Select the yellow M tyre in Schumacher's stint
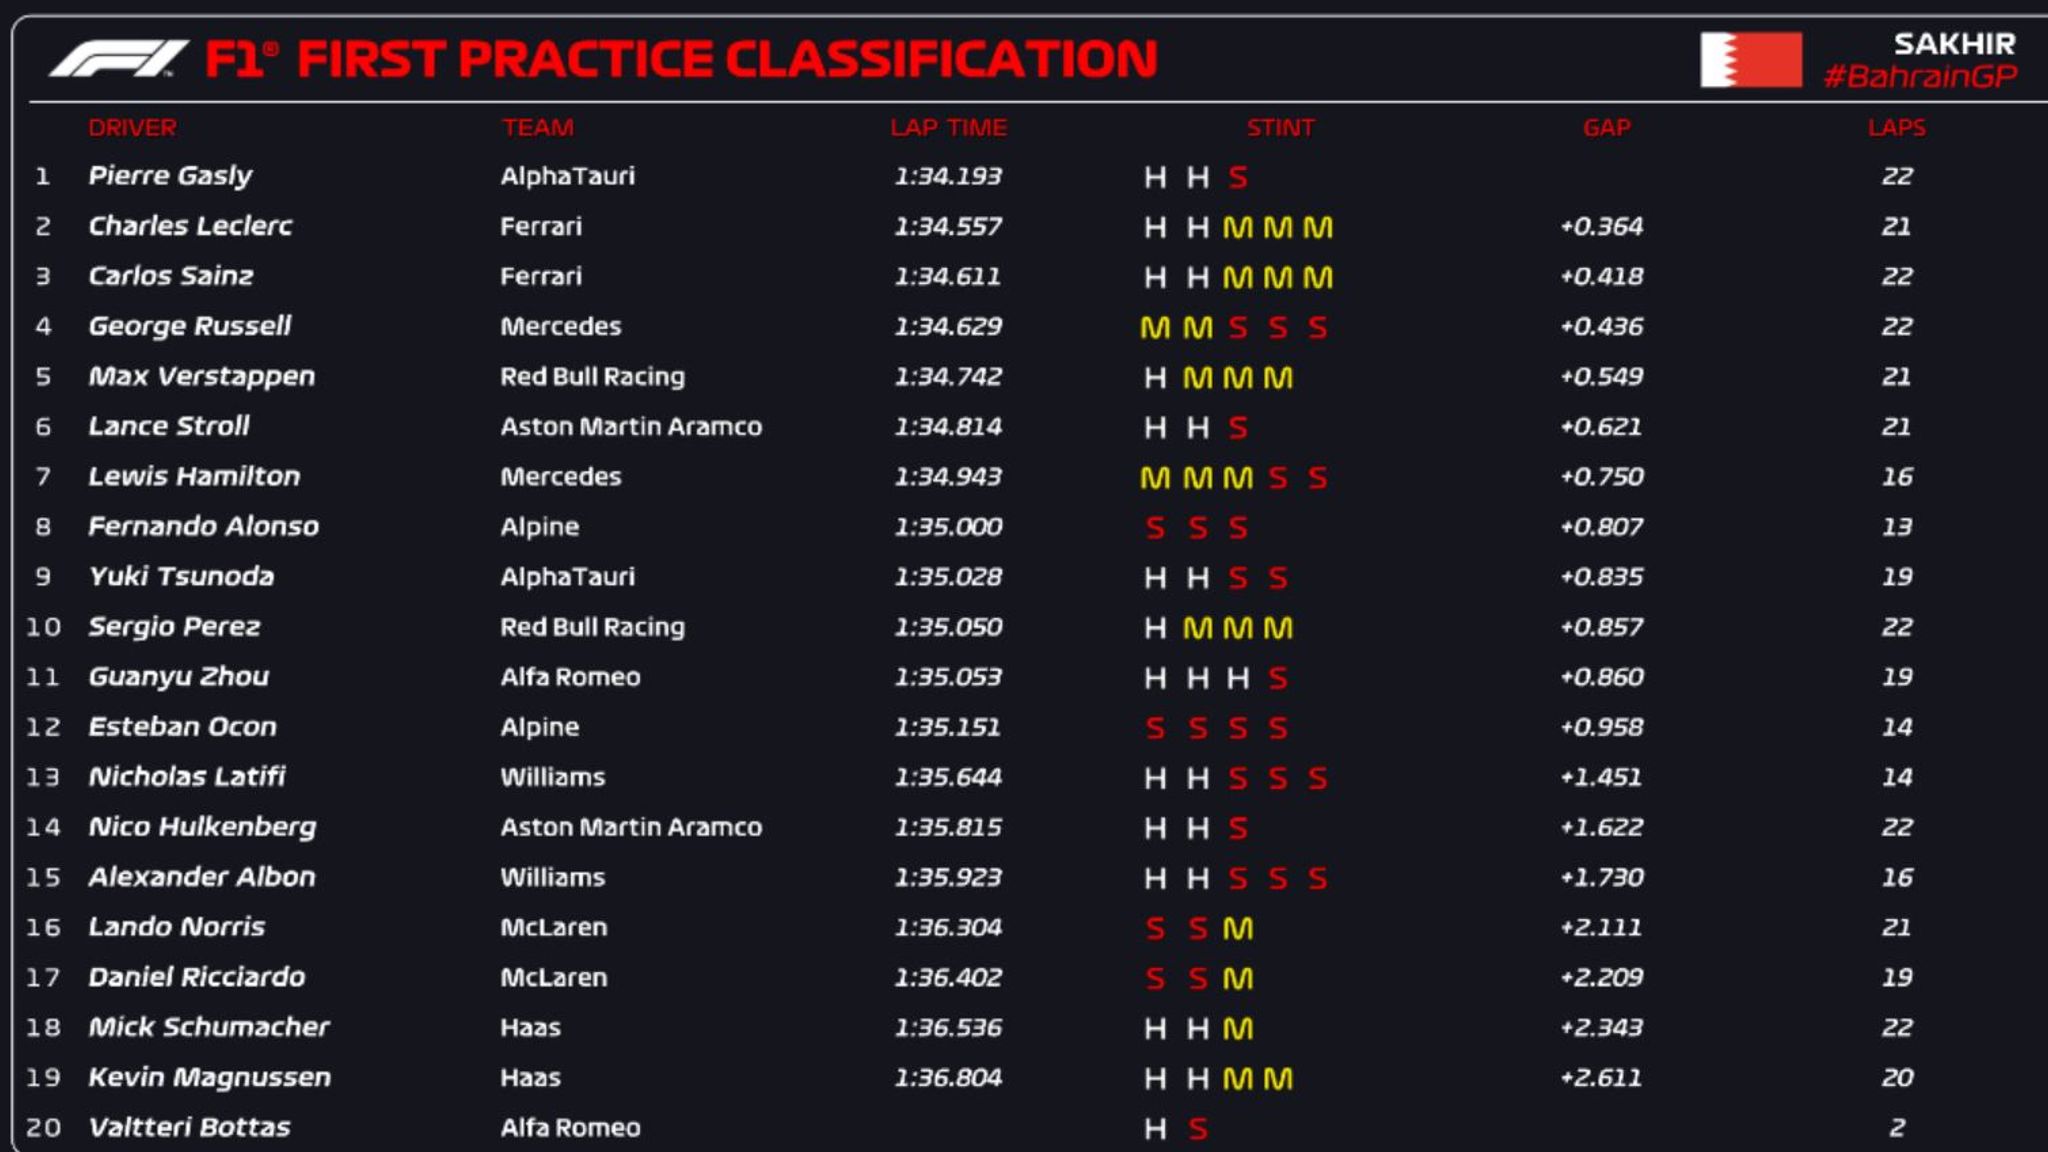 click(x=1238, y=1029)
